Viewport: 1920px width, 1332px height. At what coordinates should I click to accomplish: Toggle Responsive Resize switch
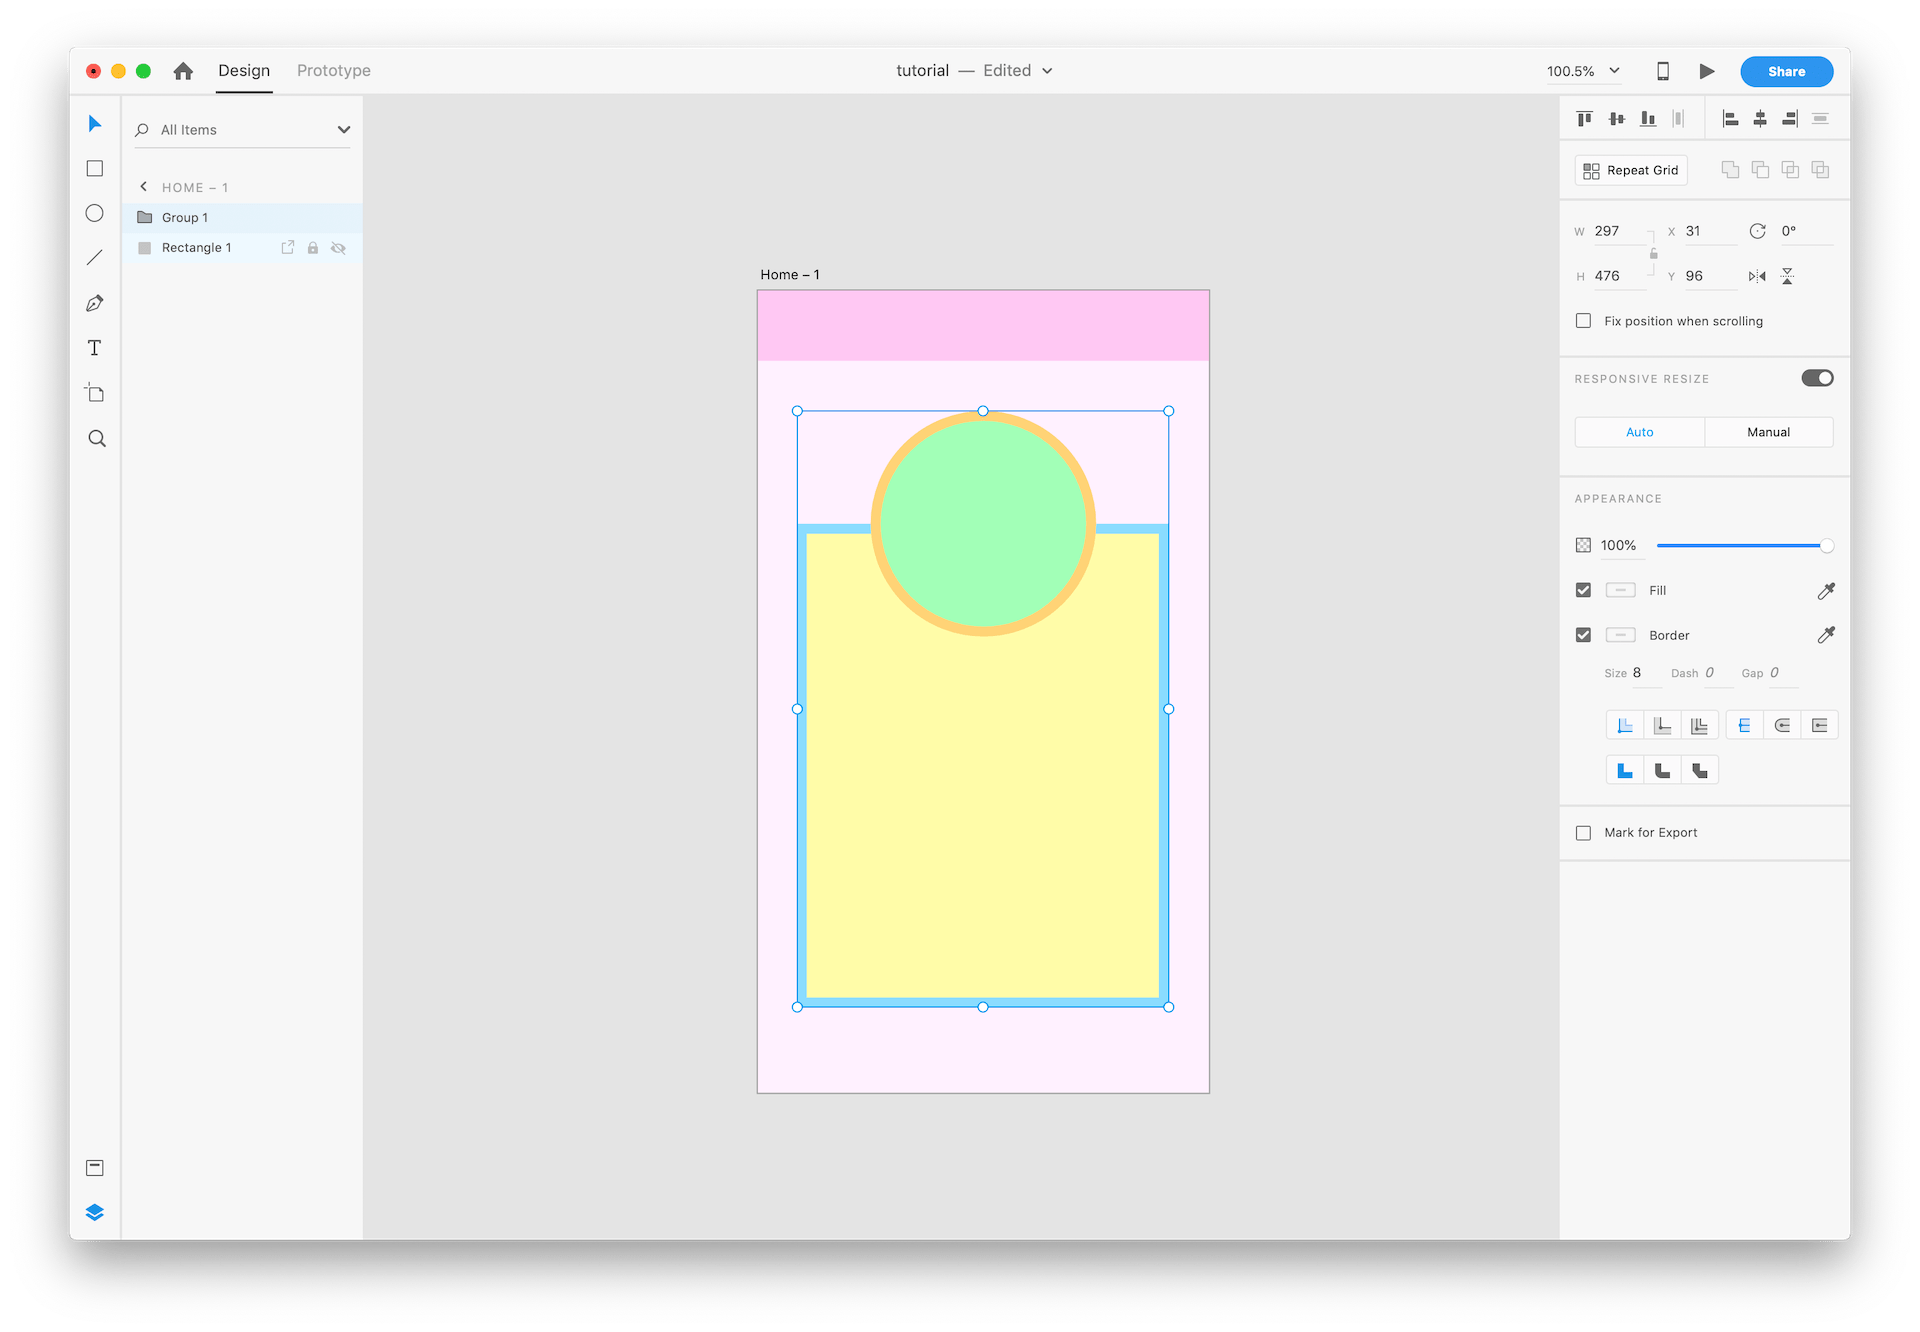click(x=1817, y=378)
